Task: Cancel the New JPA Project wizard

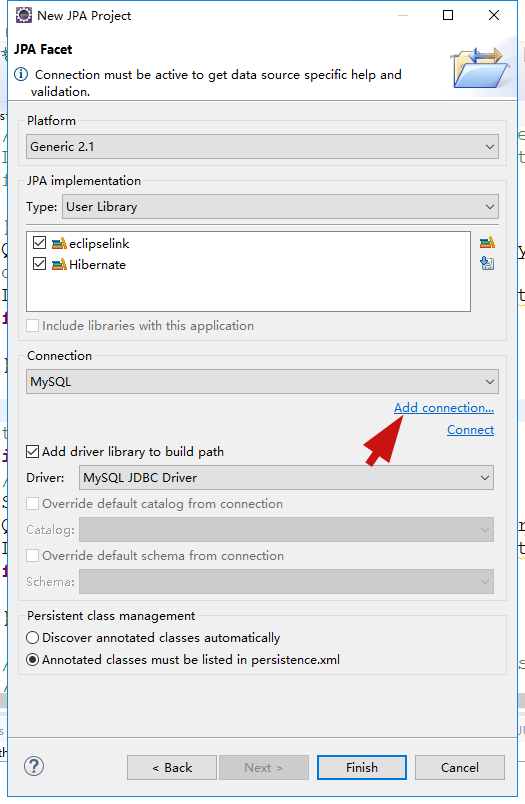Action: click(x=459, y=768)
